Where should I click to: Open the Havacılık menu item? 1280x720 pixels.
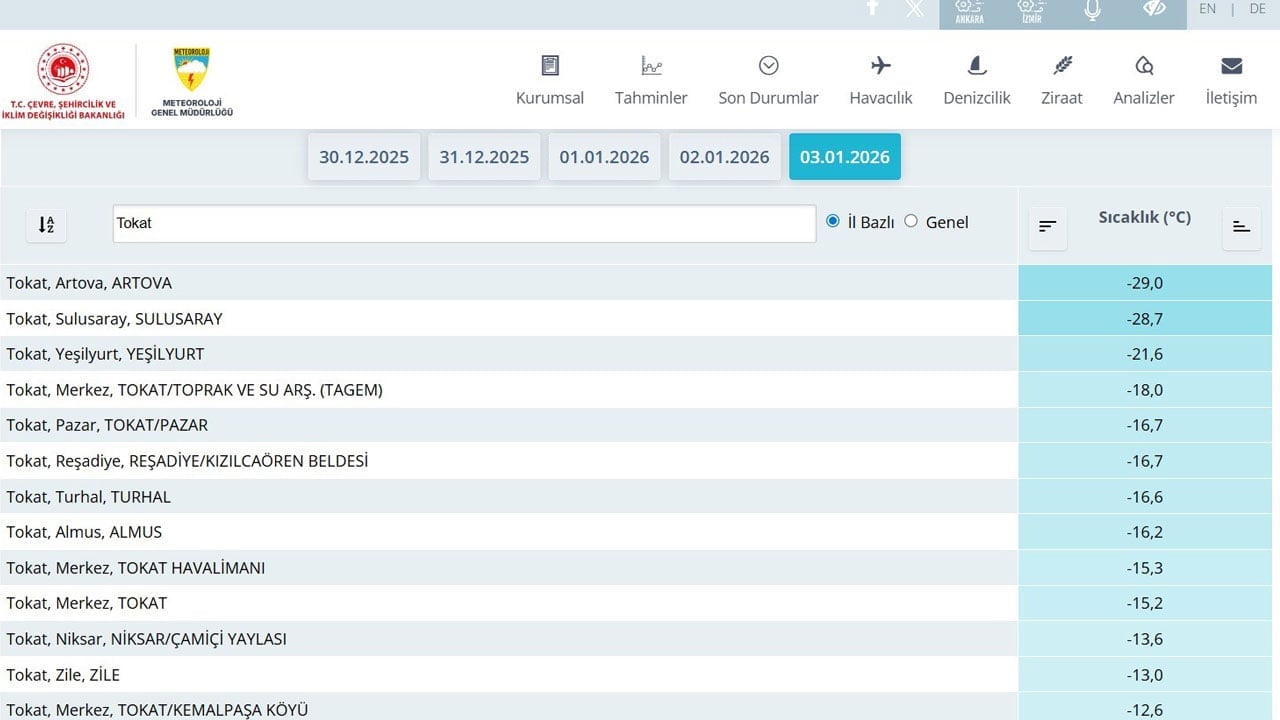click(x=881, y=80)
